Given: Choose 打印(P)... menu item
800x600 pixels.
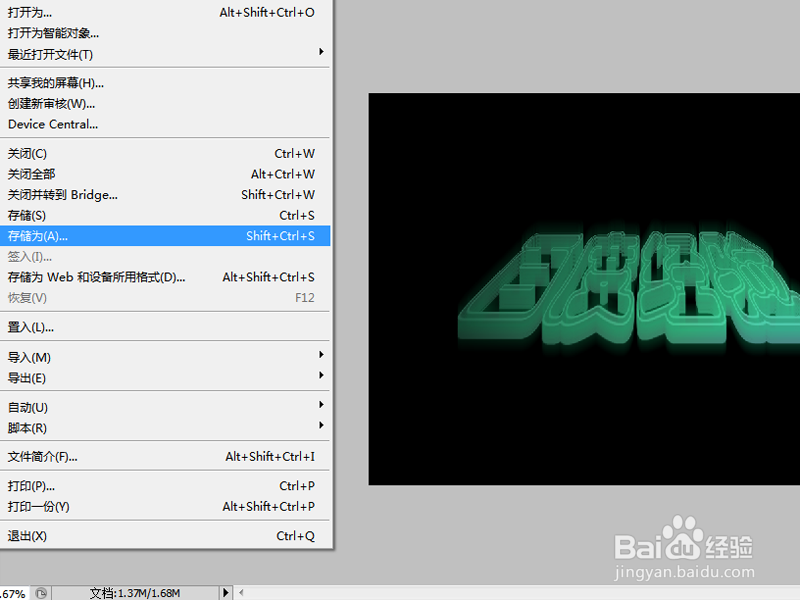Looking at the screenshot, I should [165, 486].
